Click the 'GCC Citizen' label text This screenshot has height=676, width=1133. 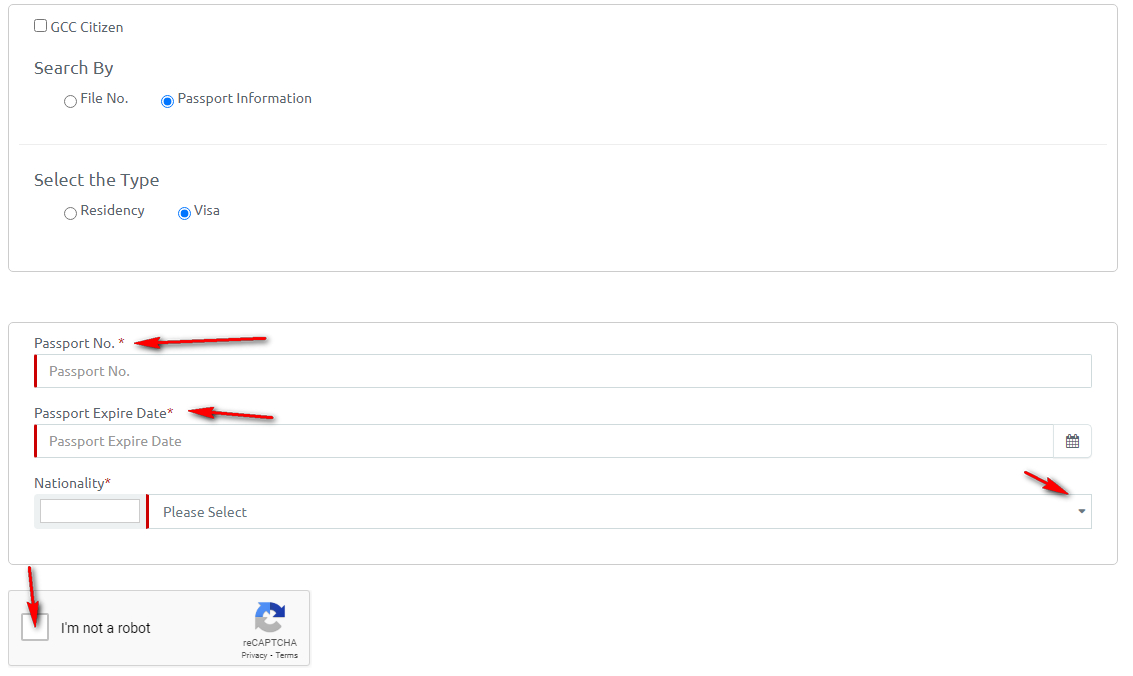click(x=87, y=27)
